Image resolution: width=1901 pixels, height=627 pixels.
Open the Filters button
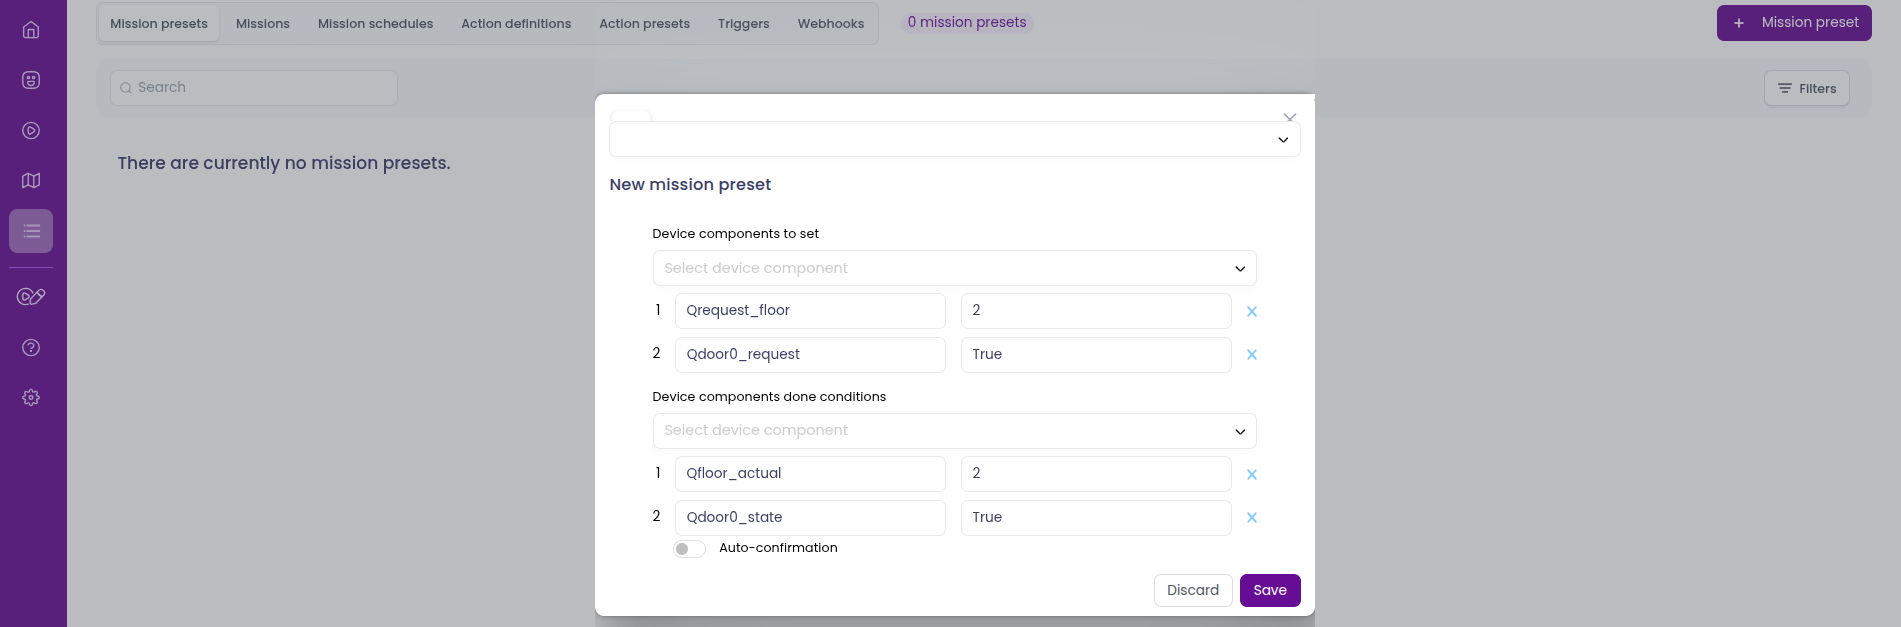click(x=1806, y=88)
